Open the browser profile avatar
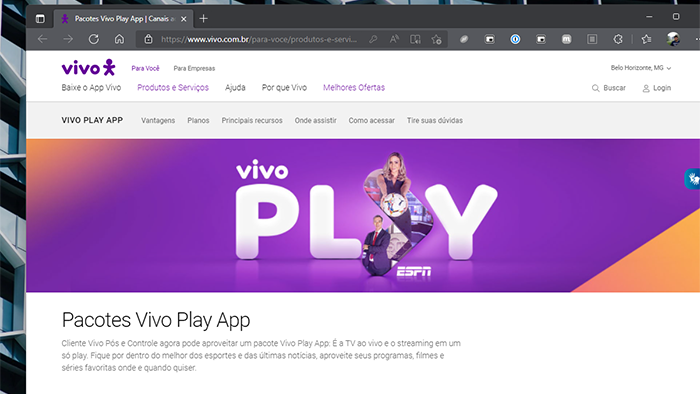Screen dimensions: 700x394 (x=673, y=39)
